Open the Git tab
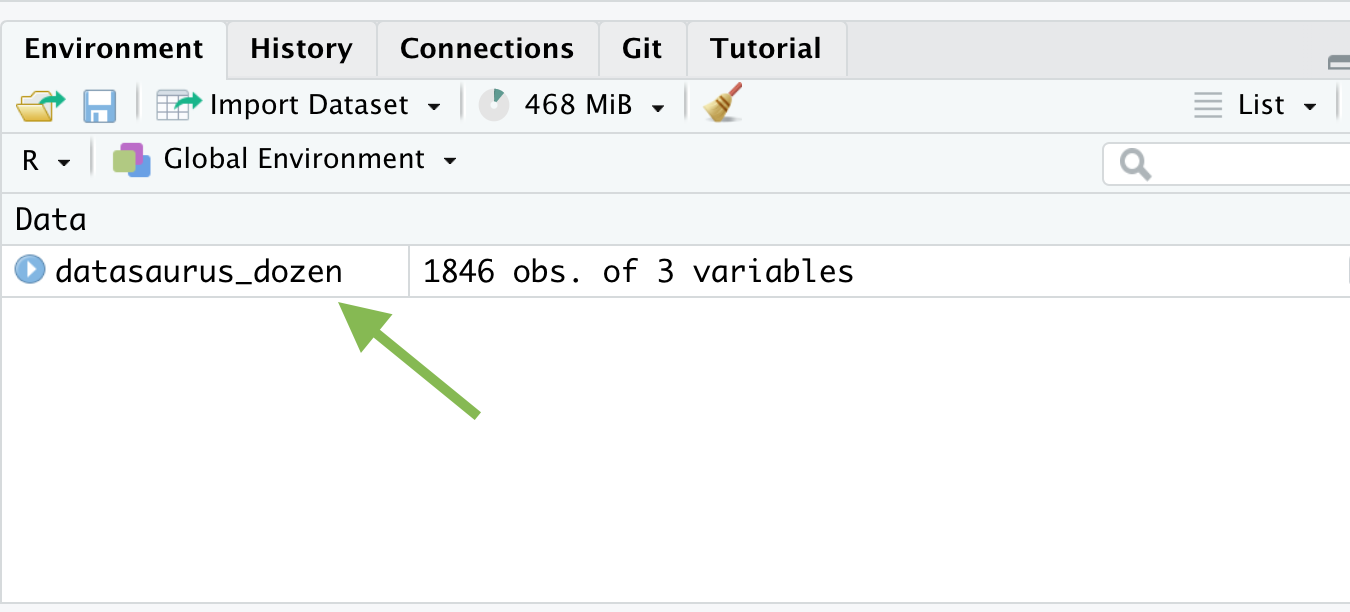1350x612 pixels. click(x=642, y=49)
